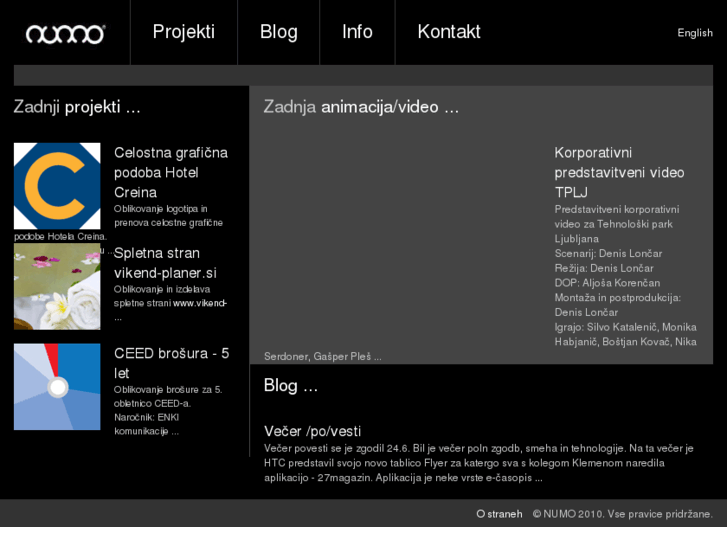Open the Hotel Creina logo thumbnail
The image size is (727, 545).
click(x=57, y=186)
